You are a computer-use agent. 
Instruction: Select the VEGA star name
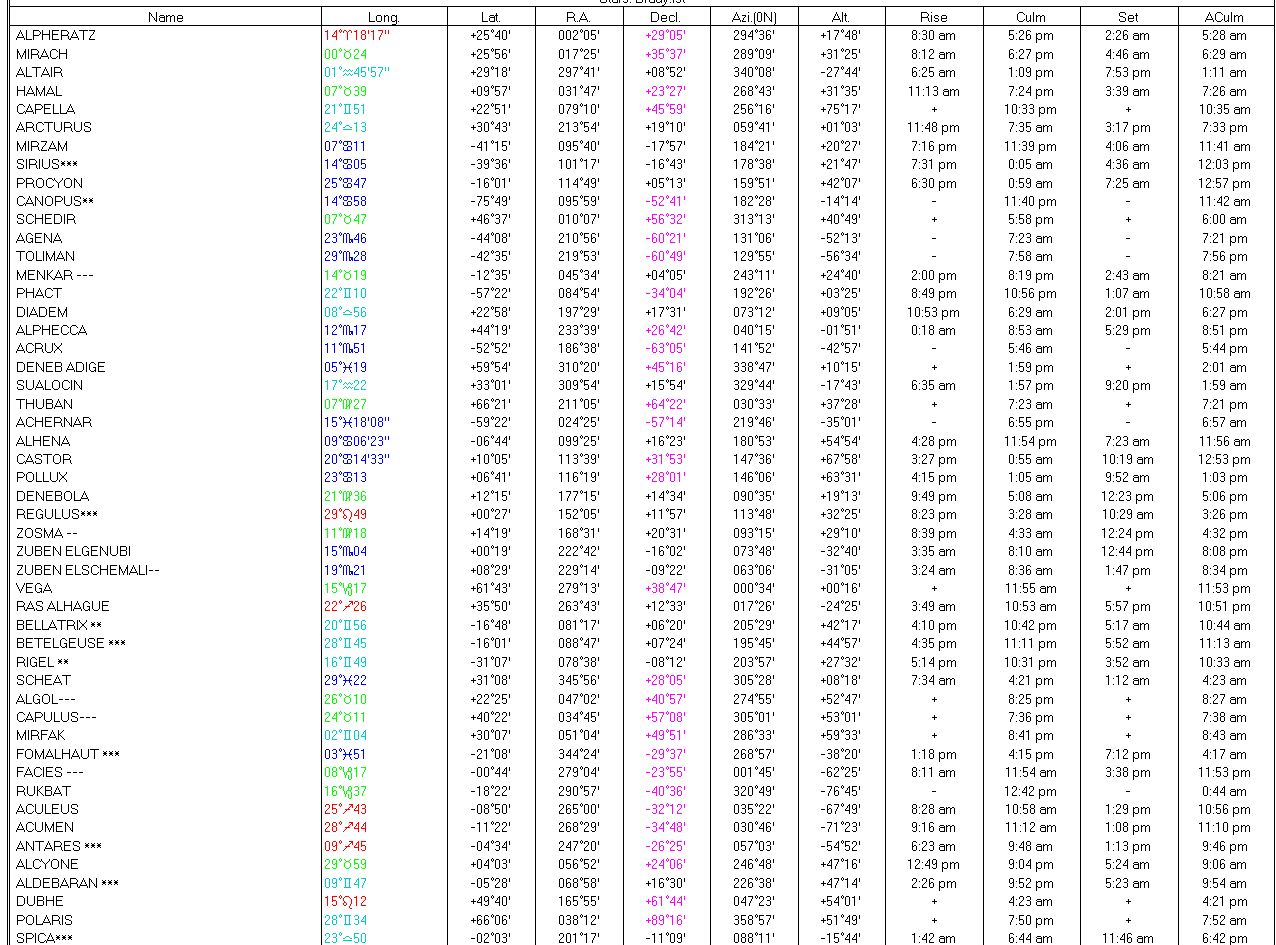(34, 588)
